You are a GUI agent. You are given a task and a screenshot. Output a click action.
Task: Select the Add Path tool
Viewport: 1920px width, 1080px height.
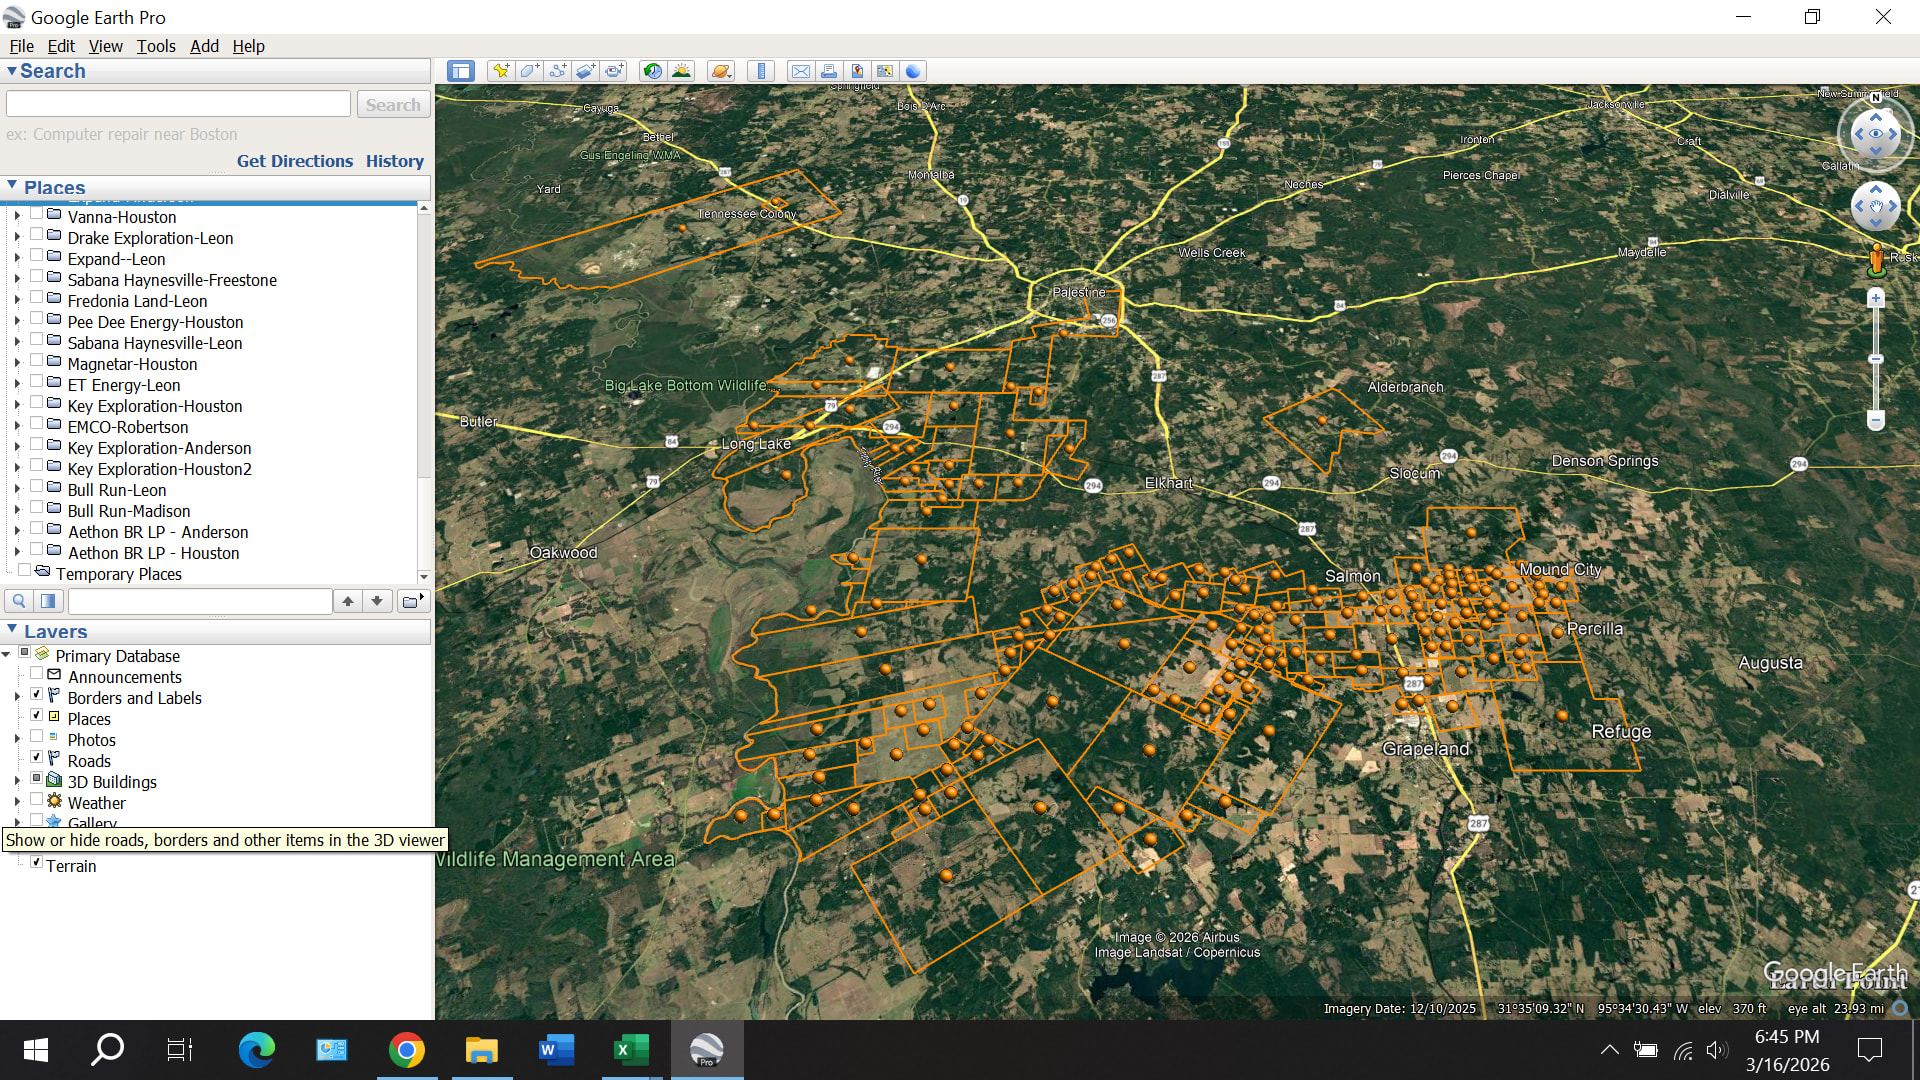tap(558, 71)
